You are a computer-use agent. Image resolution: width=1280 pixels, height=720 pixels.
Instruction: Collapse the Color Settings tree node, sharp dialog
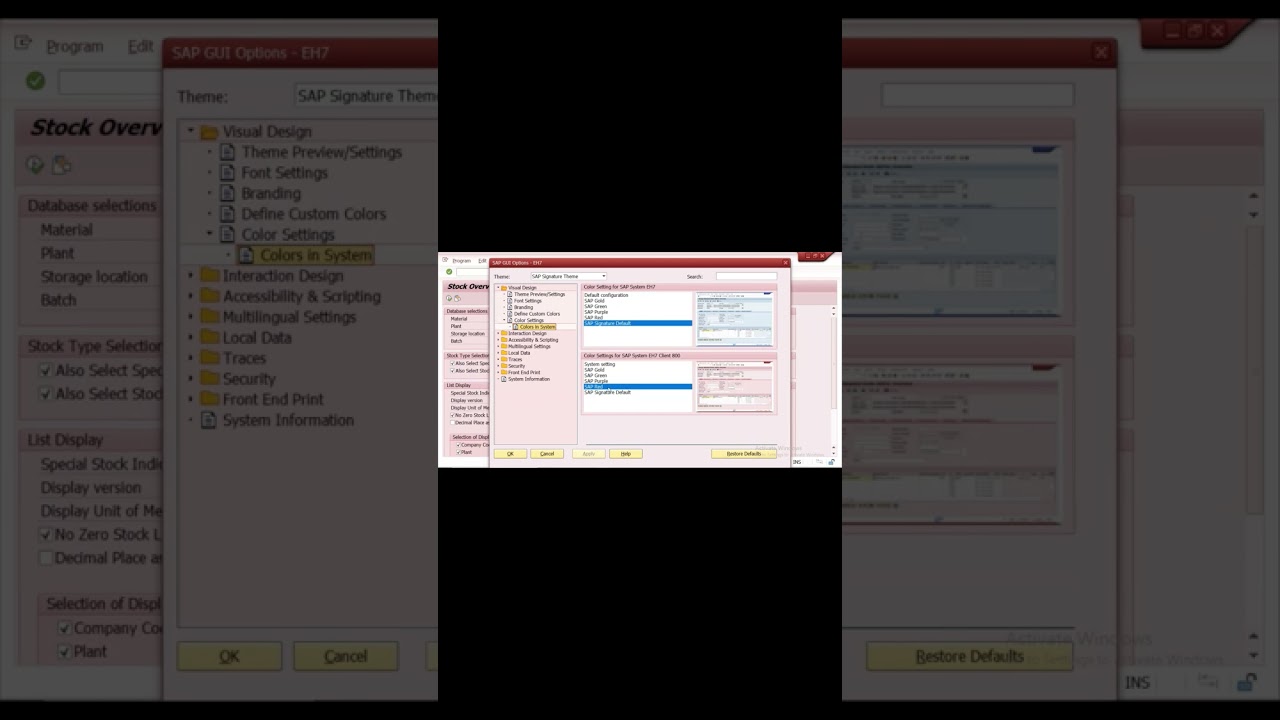(x=504, y=320)
